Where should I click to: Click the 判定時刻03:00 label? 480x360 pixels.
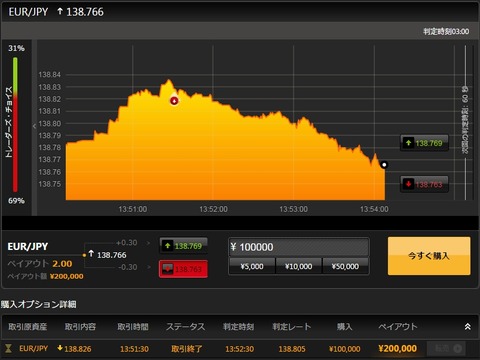(x=446, y=31)
